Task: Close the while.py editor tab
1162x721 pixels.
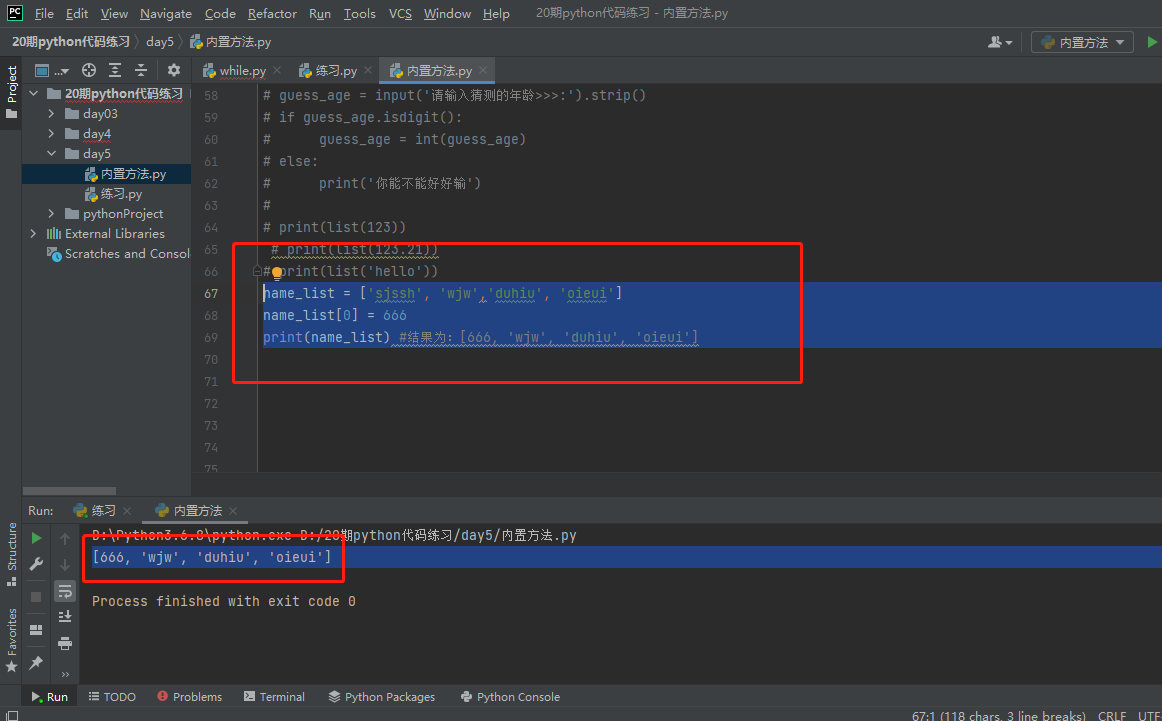Action: click(277, 70)
